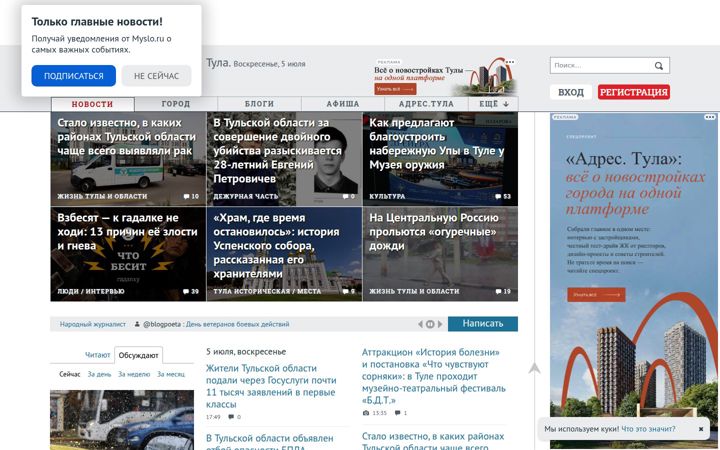Open the rainy cars discussion thumbnail
720x450 pixels.
pos(122,420)
